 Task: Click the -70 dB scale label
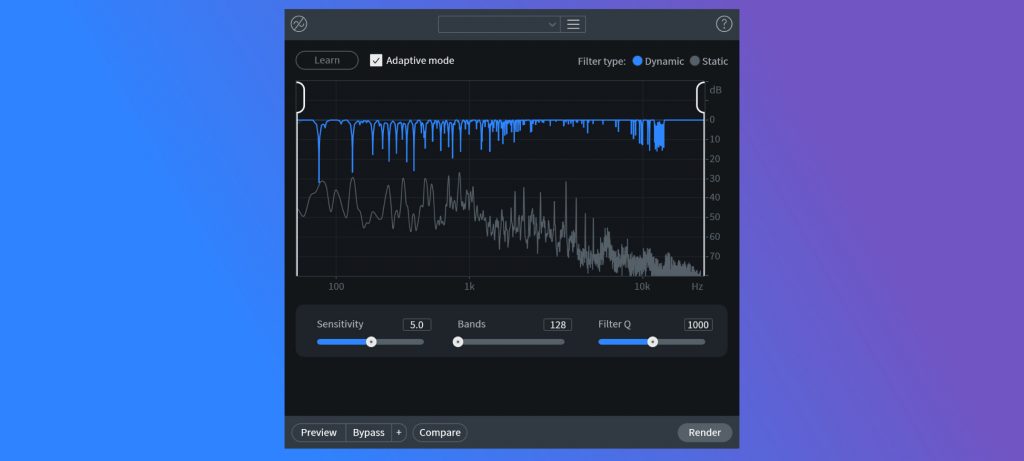pos(714,256)
